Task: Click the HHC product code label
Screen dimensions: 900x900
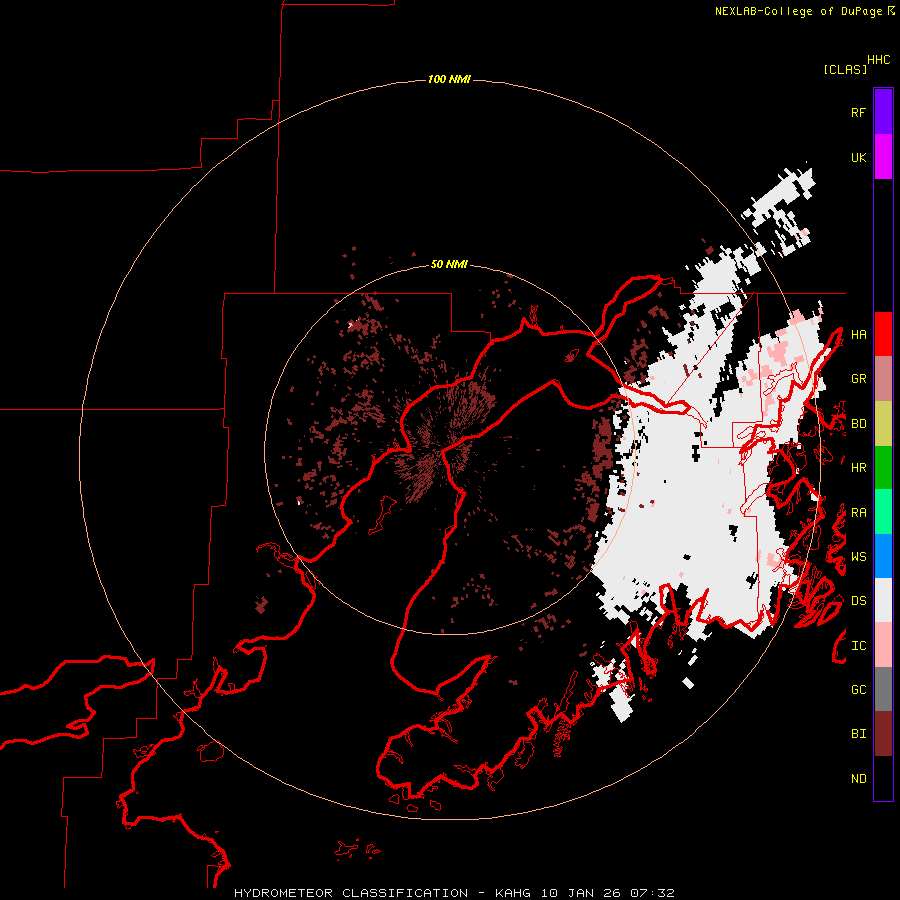Action: click(879, 60)
